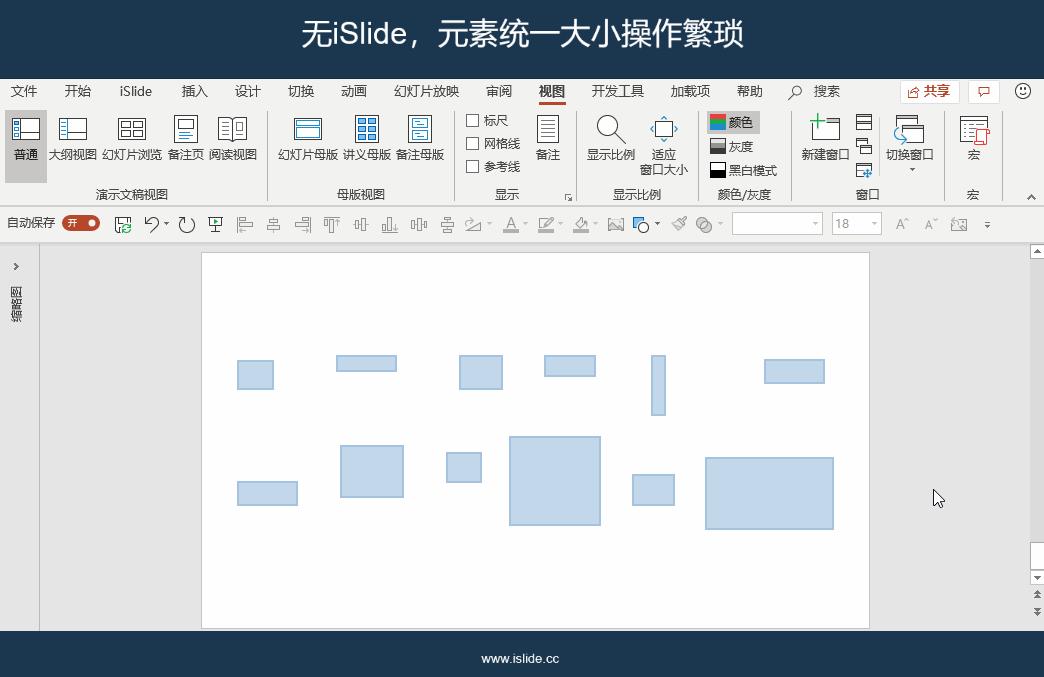Screen dimensions: 1044x677
Task: Open the shape fill dropdown arrow
Action: (595, 224)
